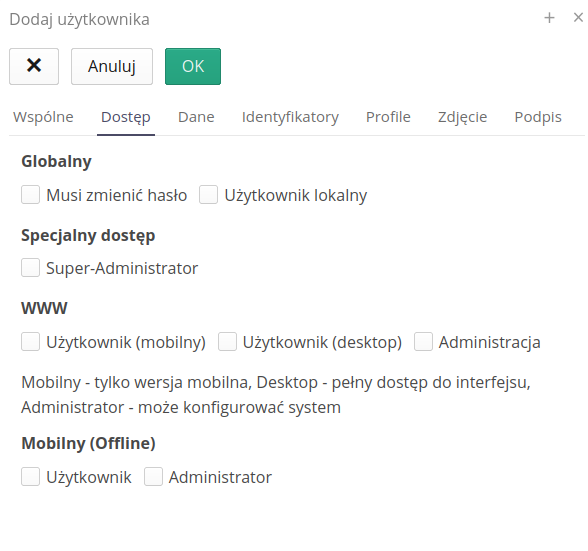Viewport: 588px width, 551px height.
Task: Confirm with the green OK button
Action: [x=193, y=66]
